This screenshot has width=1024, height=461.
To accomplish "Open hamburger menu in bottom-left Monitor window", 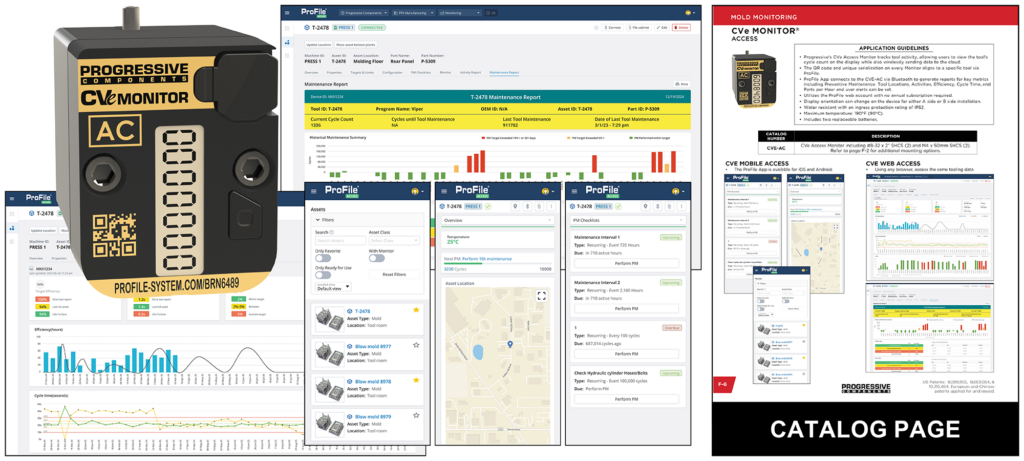I will pyautogui.click(x=12, y=198).
